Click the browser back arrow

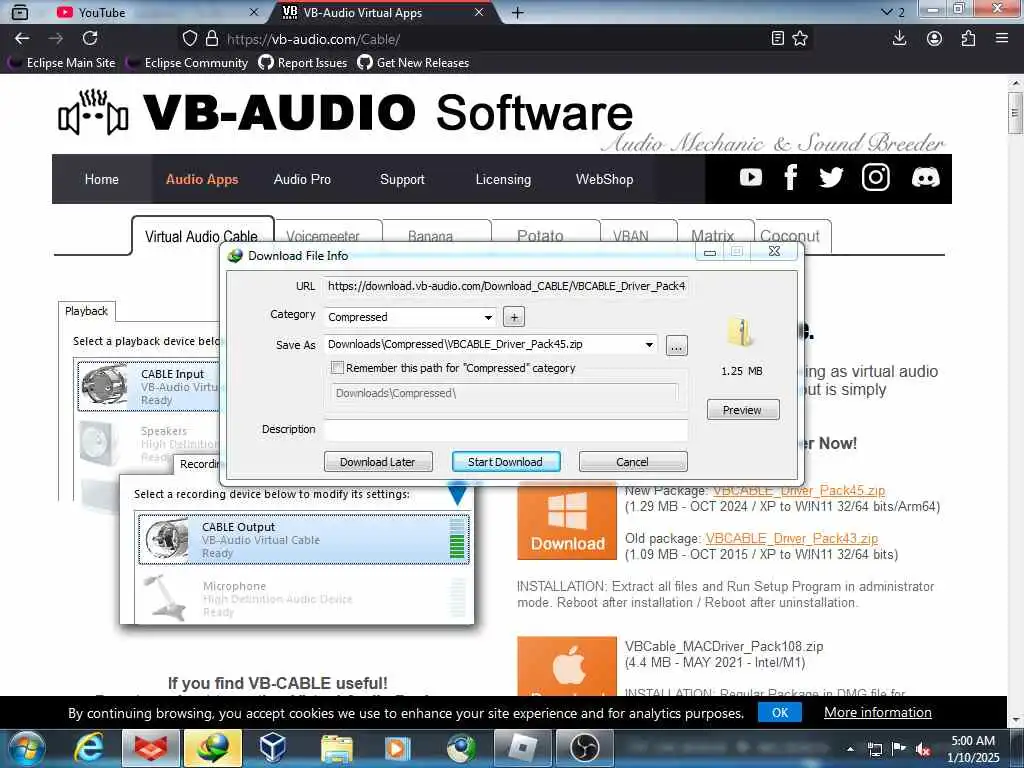click(x=22, y=39)
